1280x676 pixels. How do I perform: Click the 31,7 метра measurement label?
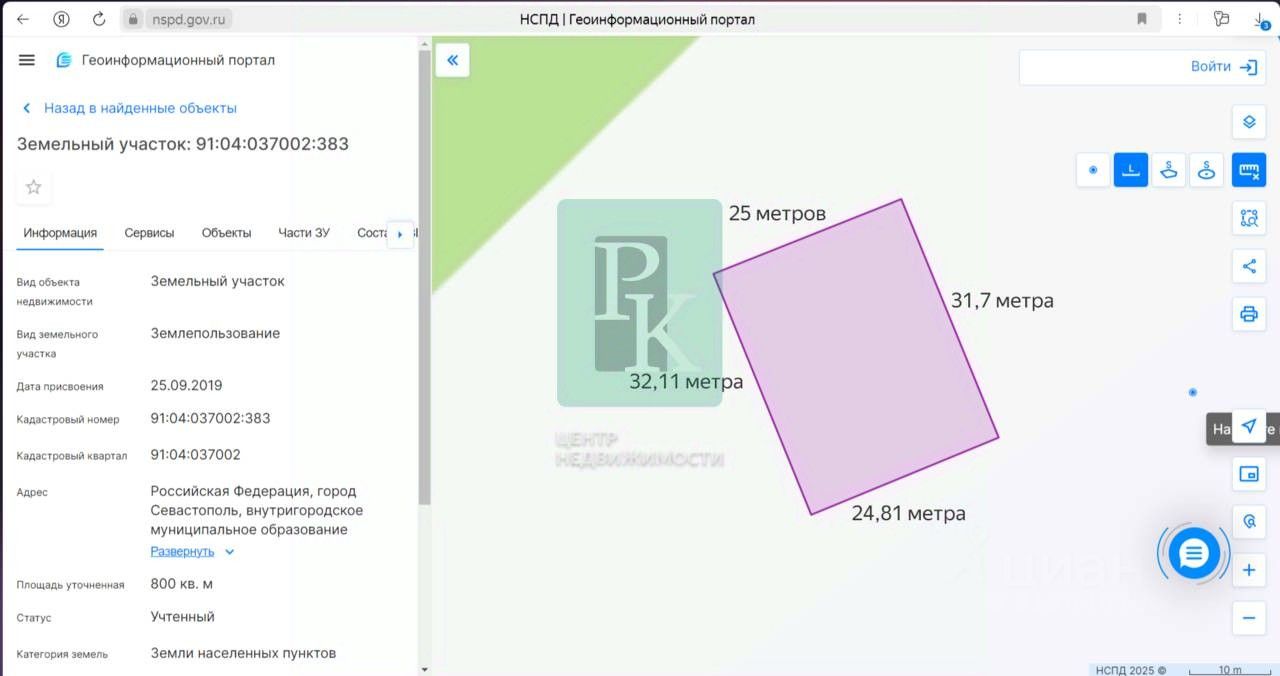point(1002,300)
